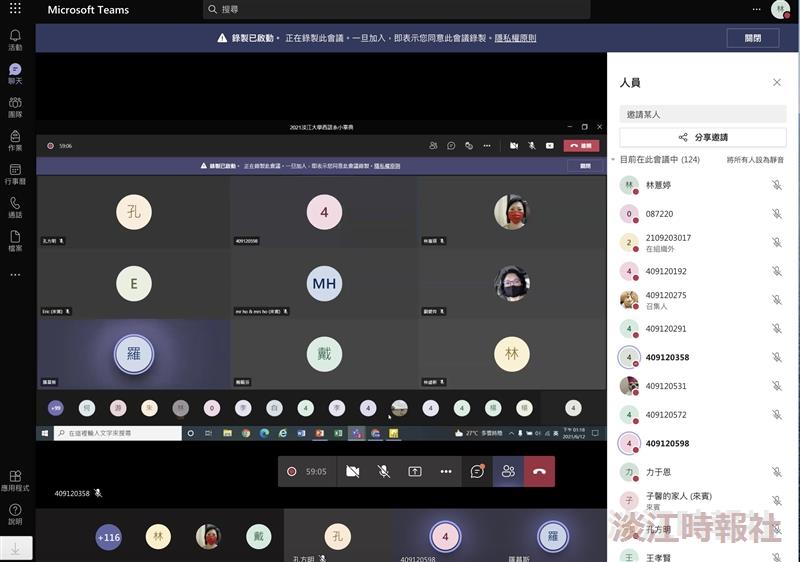Open the app launcher grid icon
Image resolution: width=800 pixels, height=562 pixels.
pos(15,8)
